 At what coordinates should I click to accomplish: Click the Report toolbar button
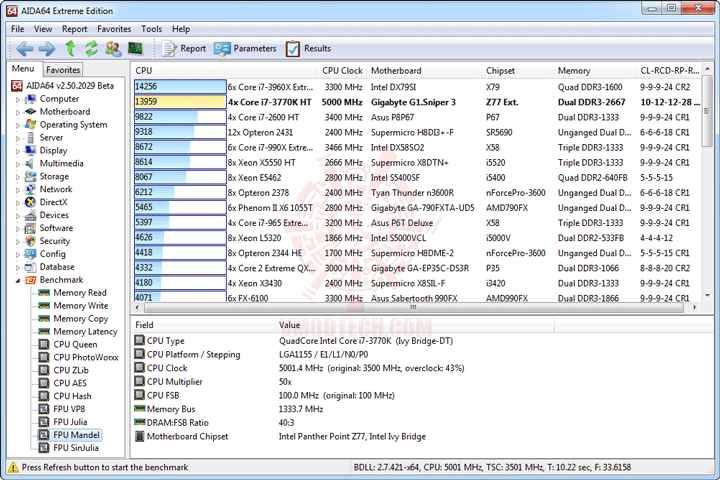click(x=183, y=48)
